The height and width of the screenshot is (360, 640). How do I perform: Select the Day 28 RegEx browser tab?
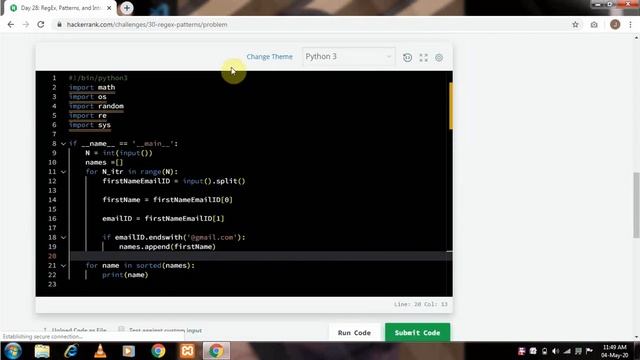click(x=60, y=8)
